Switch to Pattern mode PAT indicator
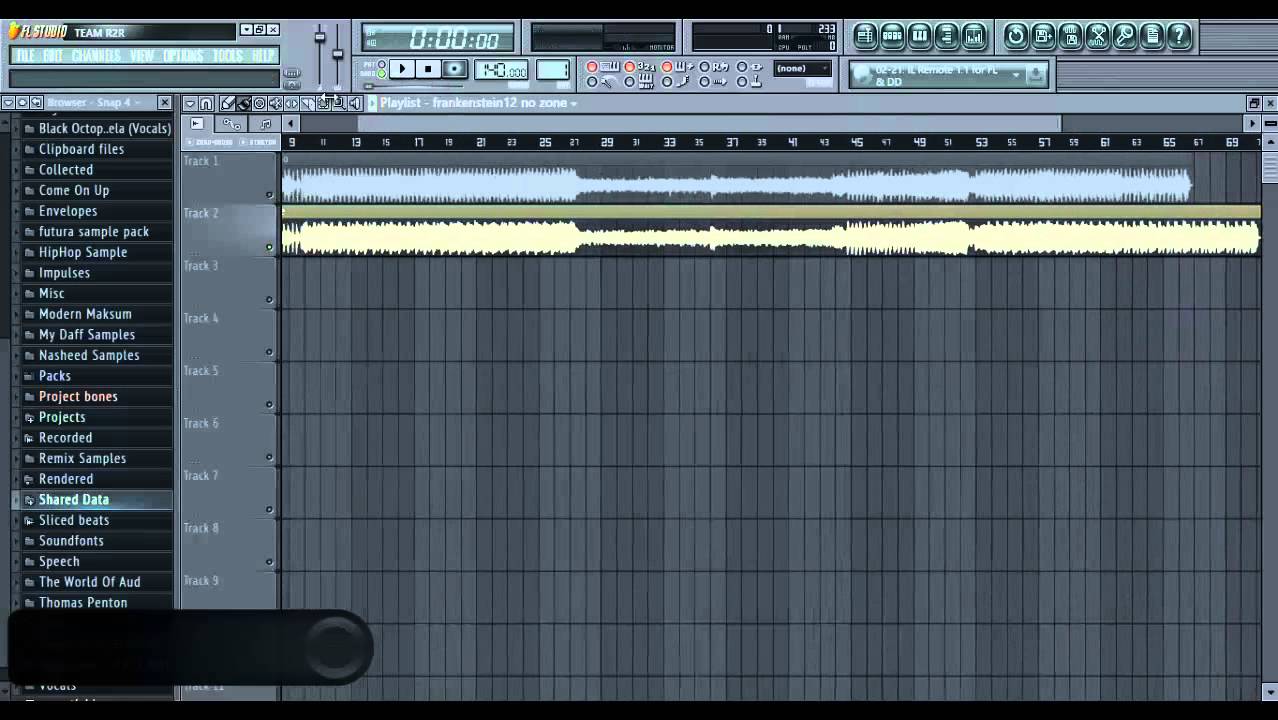 (382, 64)
